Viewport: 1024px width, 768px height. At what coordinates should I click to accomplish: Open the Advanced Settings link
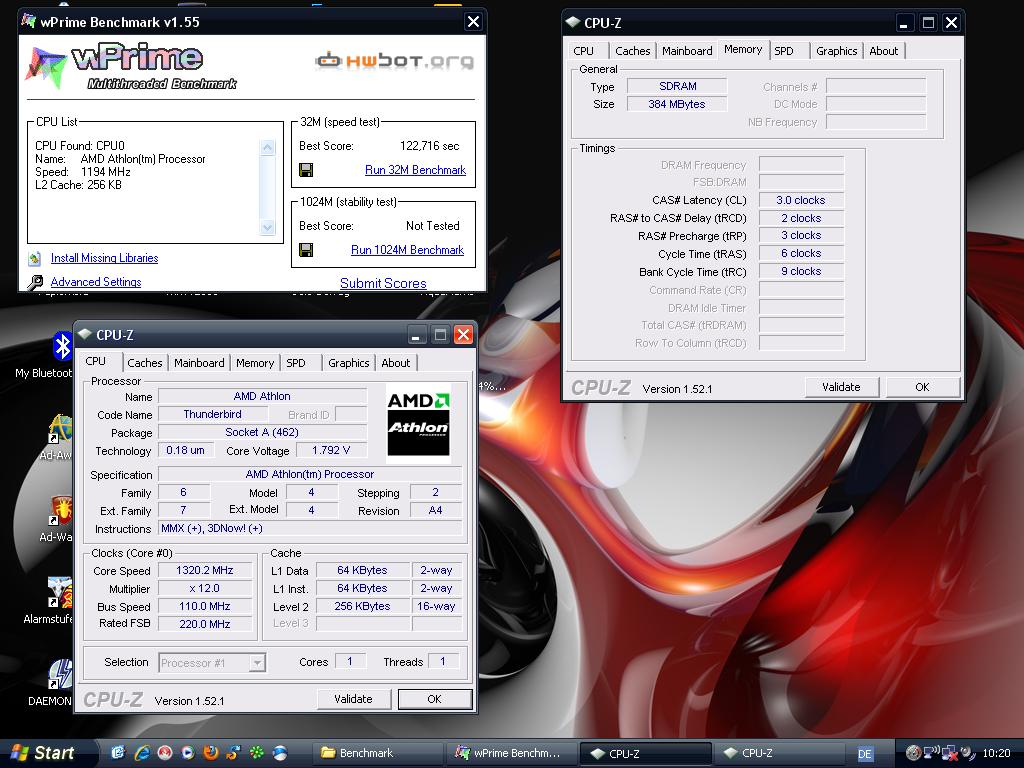pos(96,282)
